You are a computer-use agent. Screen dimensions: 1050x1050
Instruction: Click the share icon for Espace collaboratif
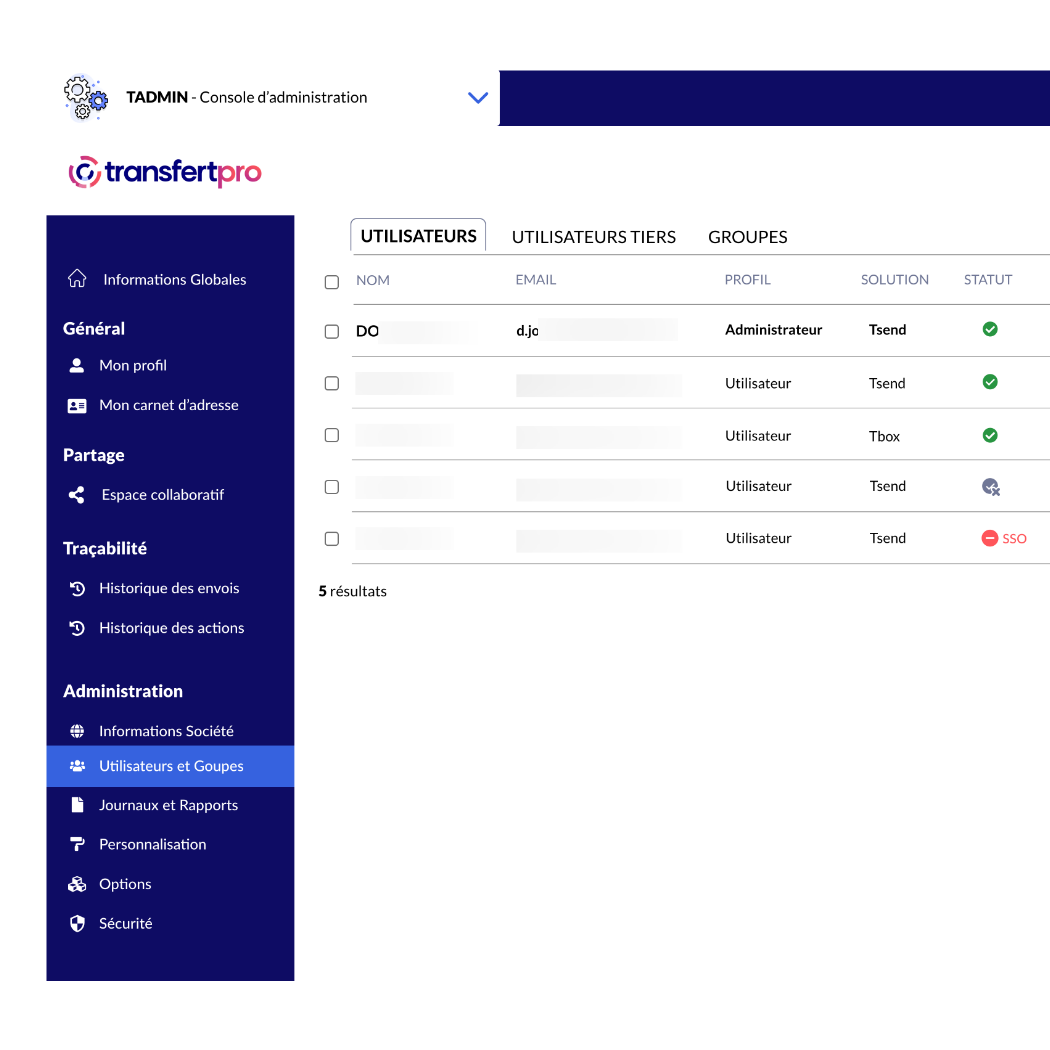tap(77, 494)
